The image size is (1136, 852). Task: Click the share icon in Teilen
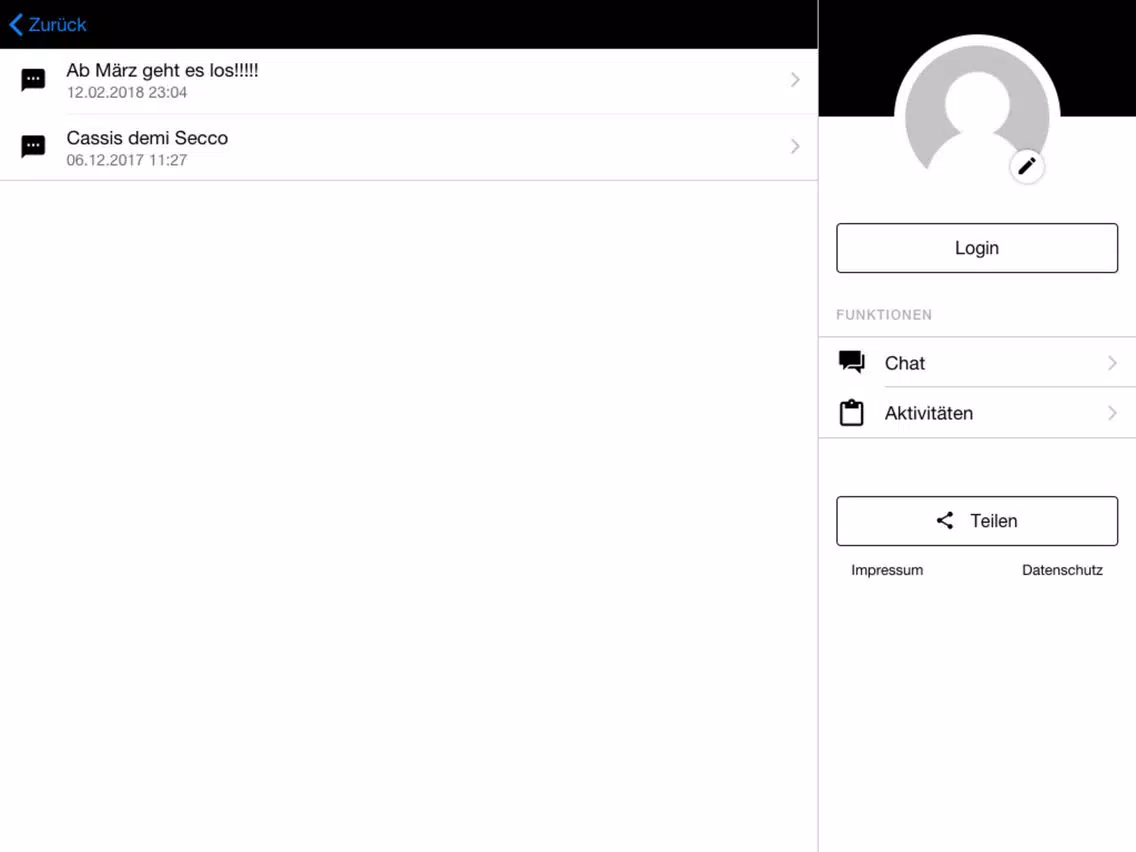(x=945, y=520)
